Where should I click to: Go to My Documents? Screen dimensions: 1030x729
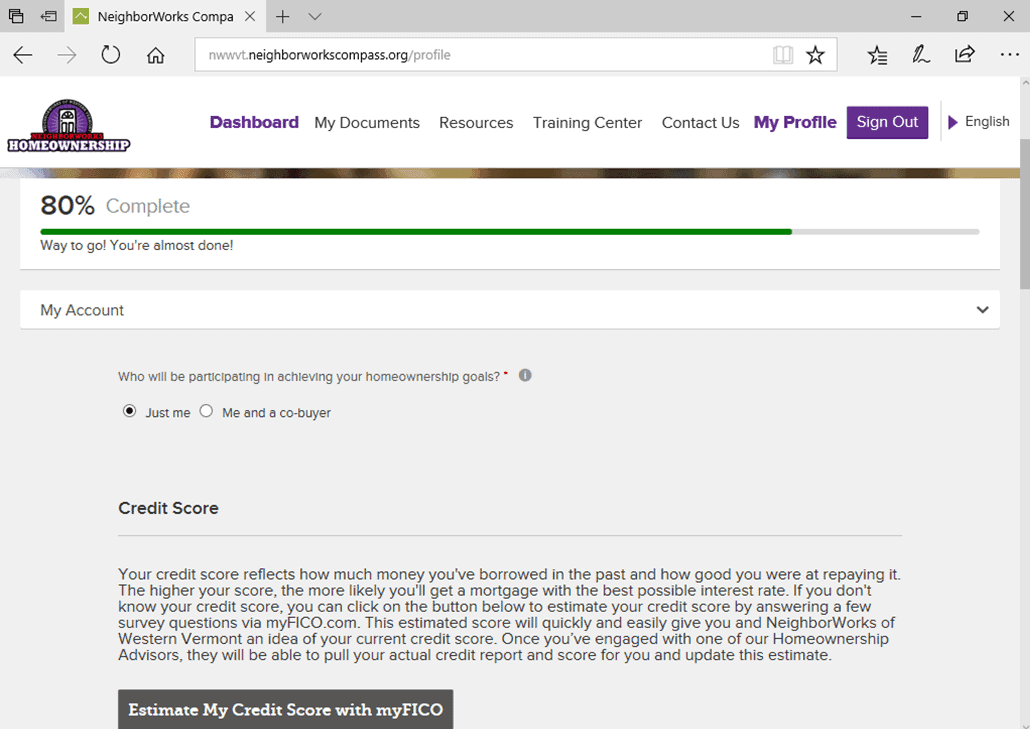point(367,123)
